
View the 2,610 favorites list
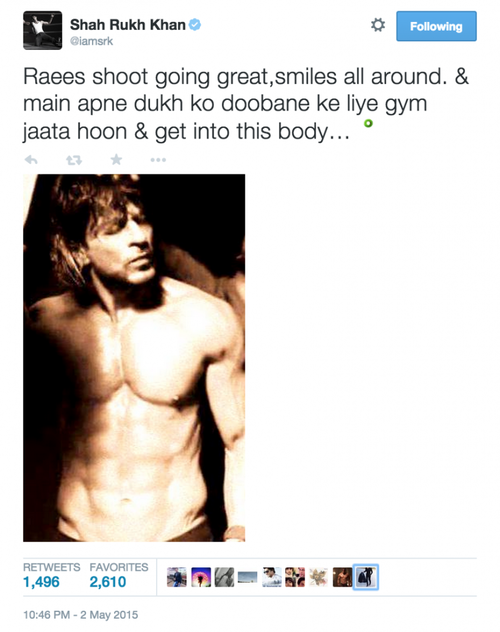click(x=108, y=582)
